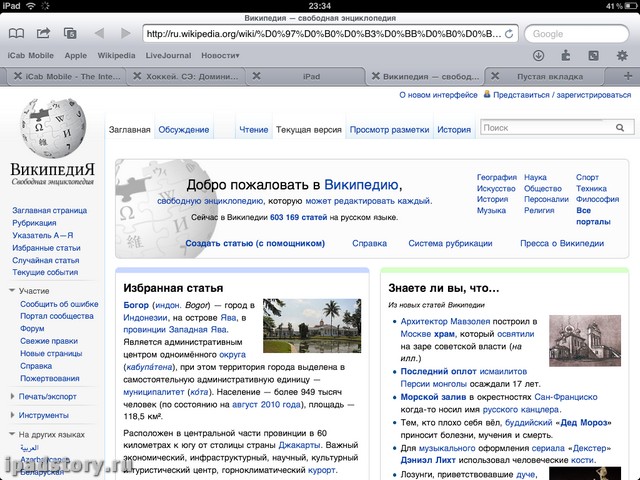Click Представиться / зарегистрироваться link
This screenshot has height=480, width=640.
click(x=562, y=95)
